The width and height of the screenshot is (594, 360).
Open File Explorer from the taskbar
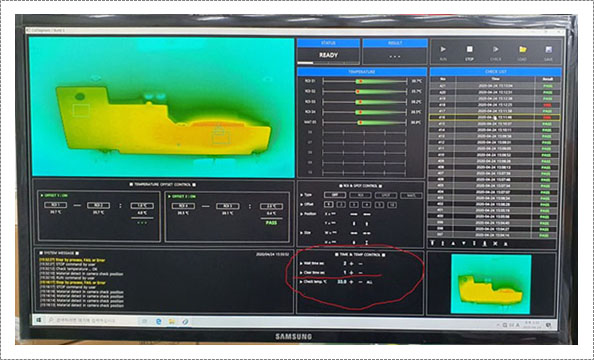pos(172,321)
